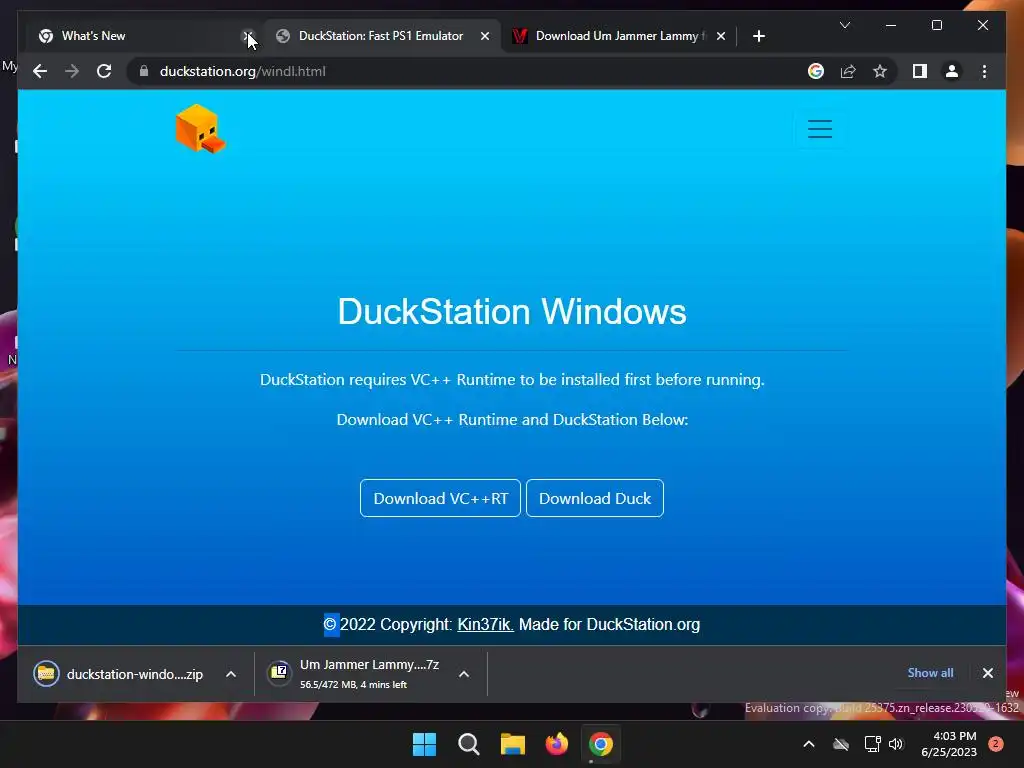This screenshot has width=1024, height=768.
Task: Open Windows Search from the taskbar
Action: coord(468,744)
